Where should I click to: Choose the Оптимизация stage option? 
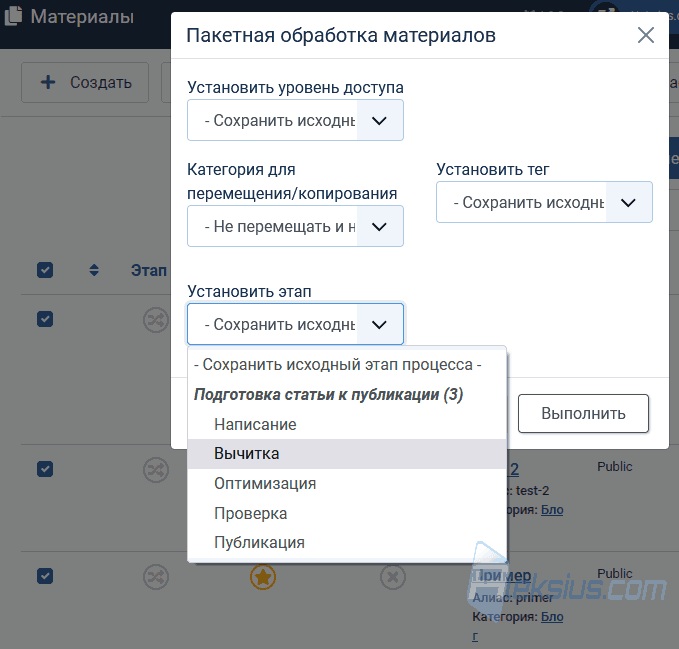click(x=347, y=483)
